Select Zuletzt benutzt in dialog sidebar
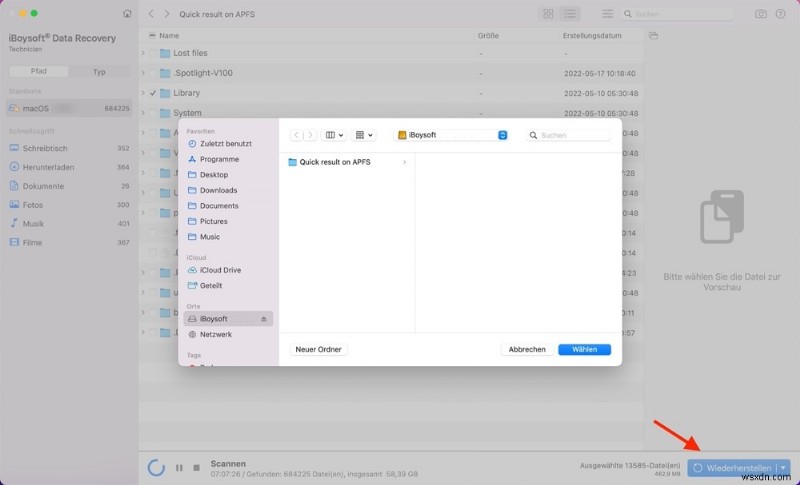This screenshot has height=485, width=800. tap(226, 144)
